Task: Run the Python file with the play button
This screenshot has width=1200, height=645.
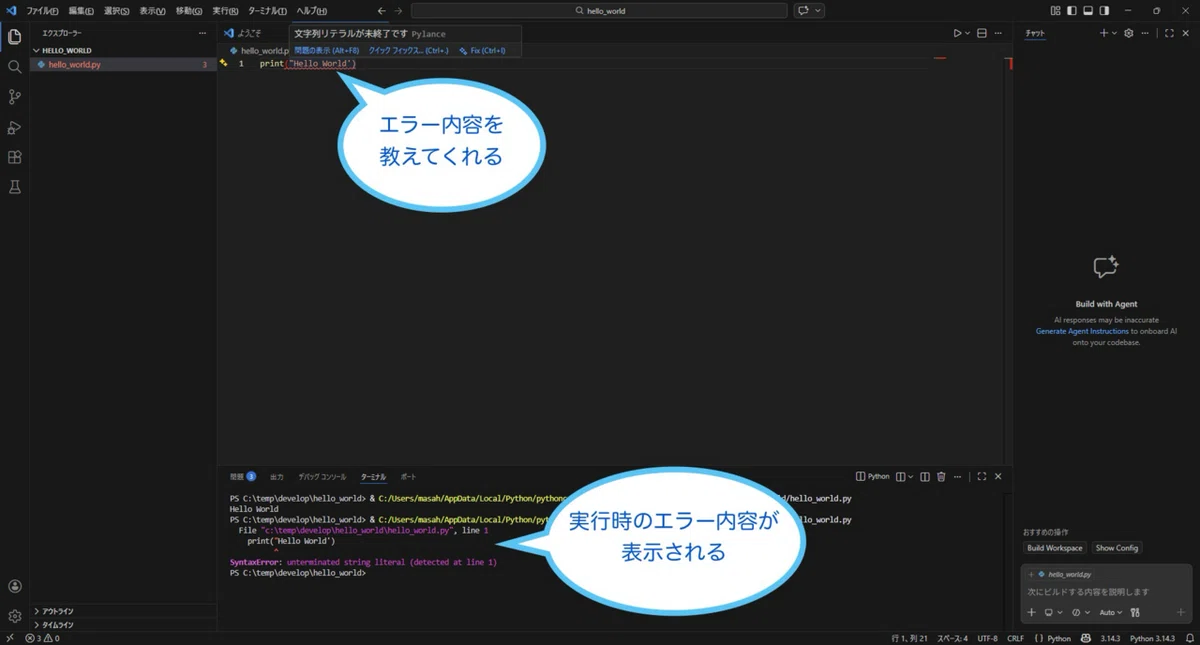Action: point(957,33)
